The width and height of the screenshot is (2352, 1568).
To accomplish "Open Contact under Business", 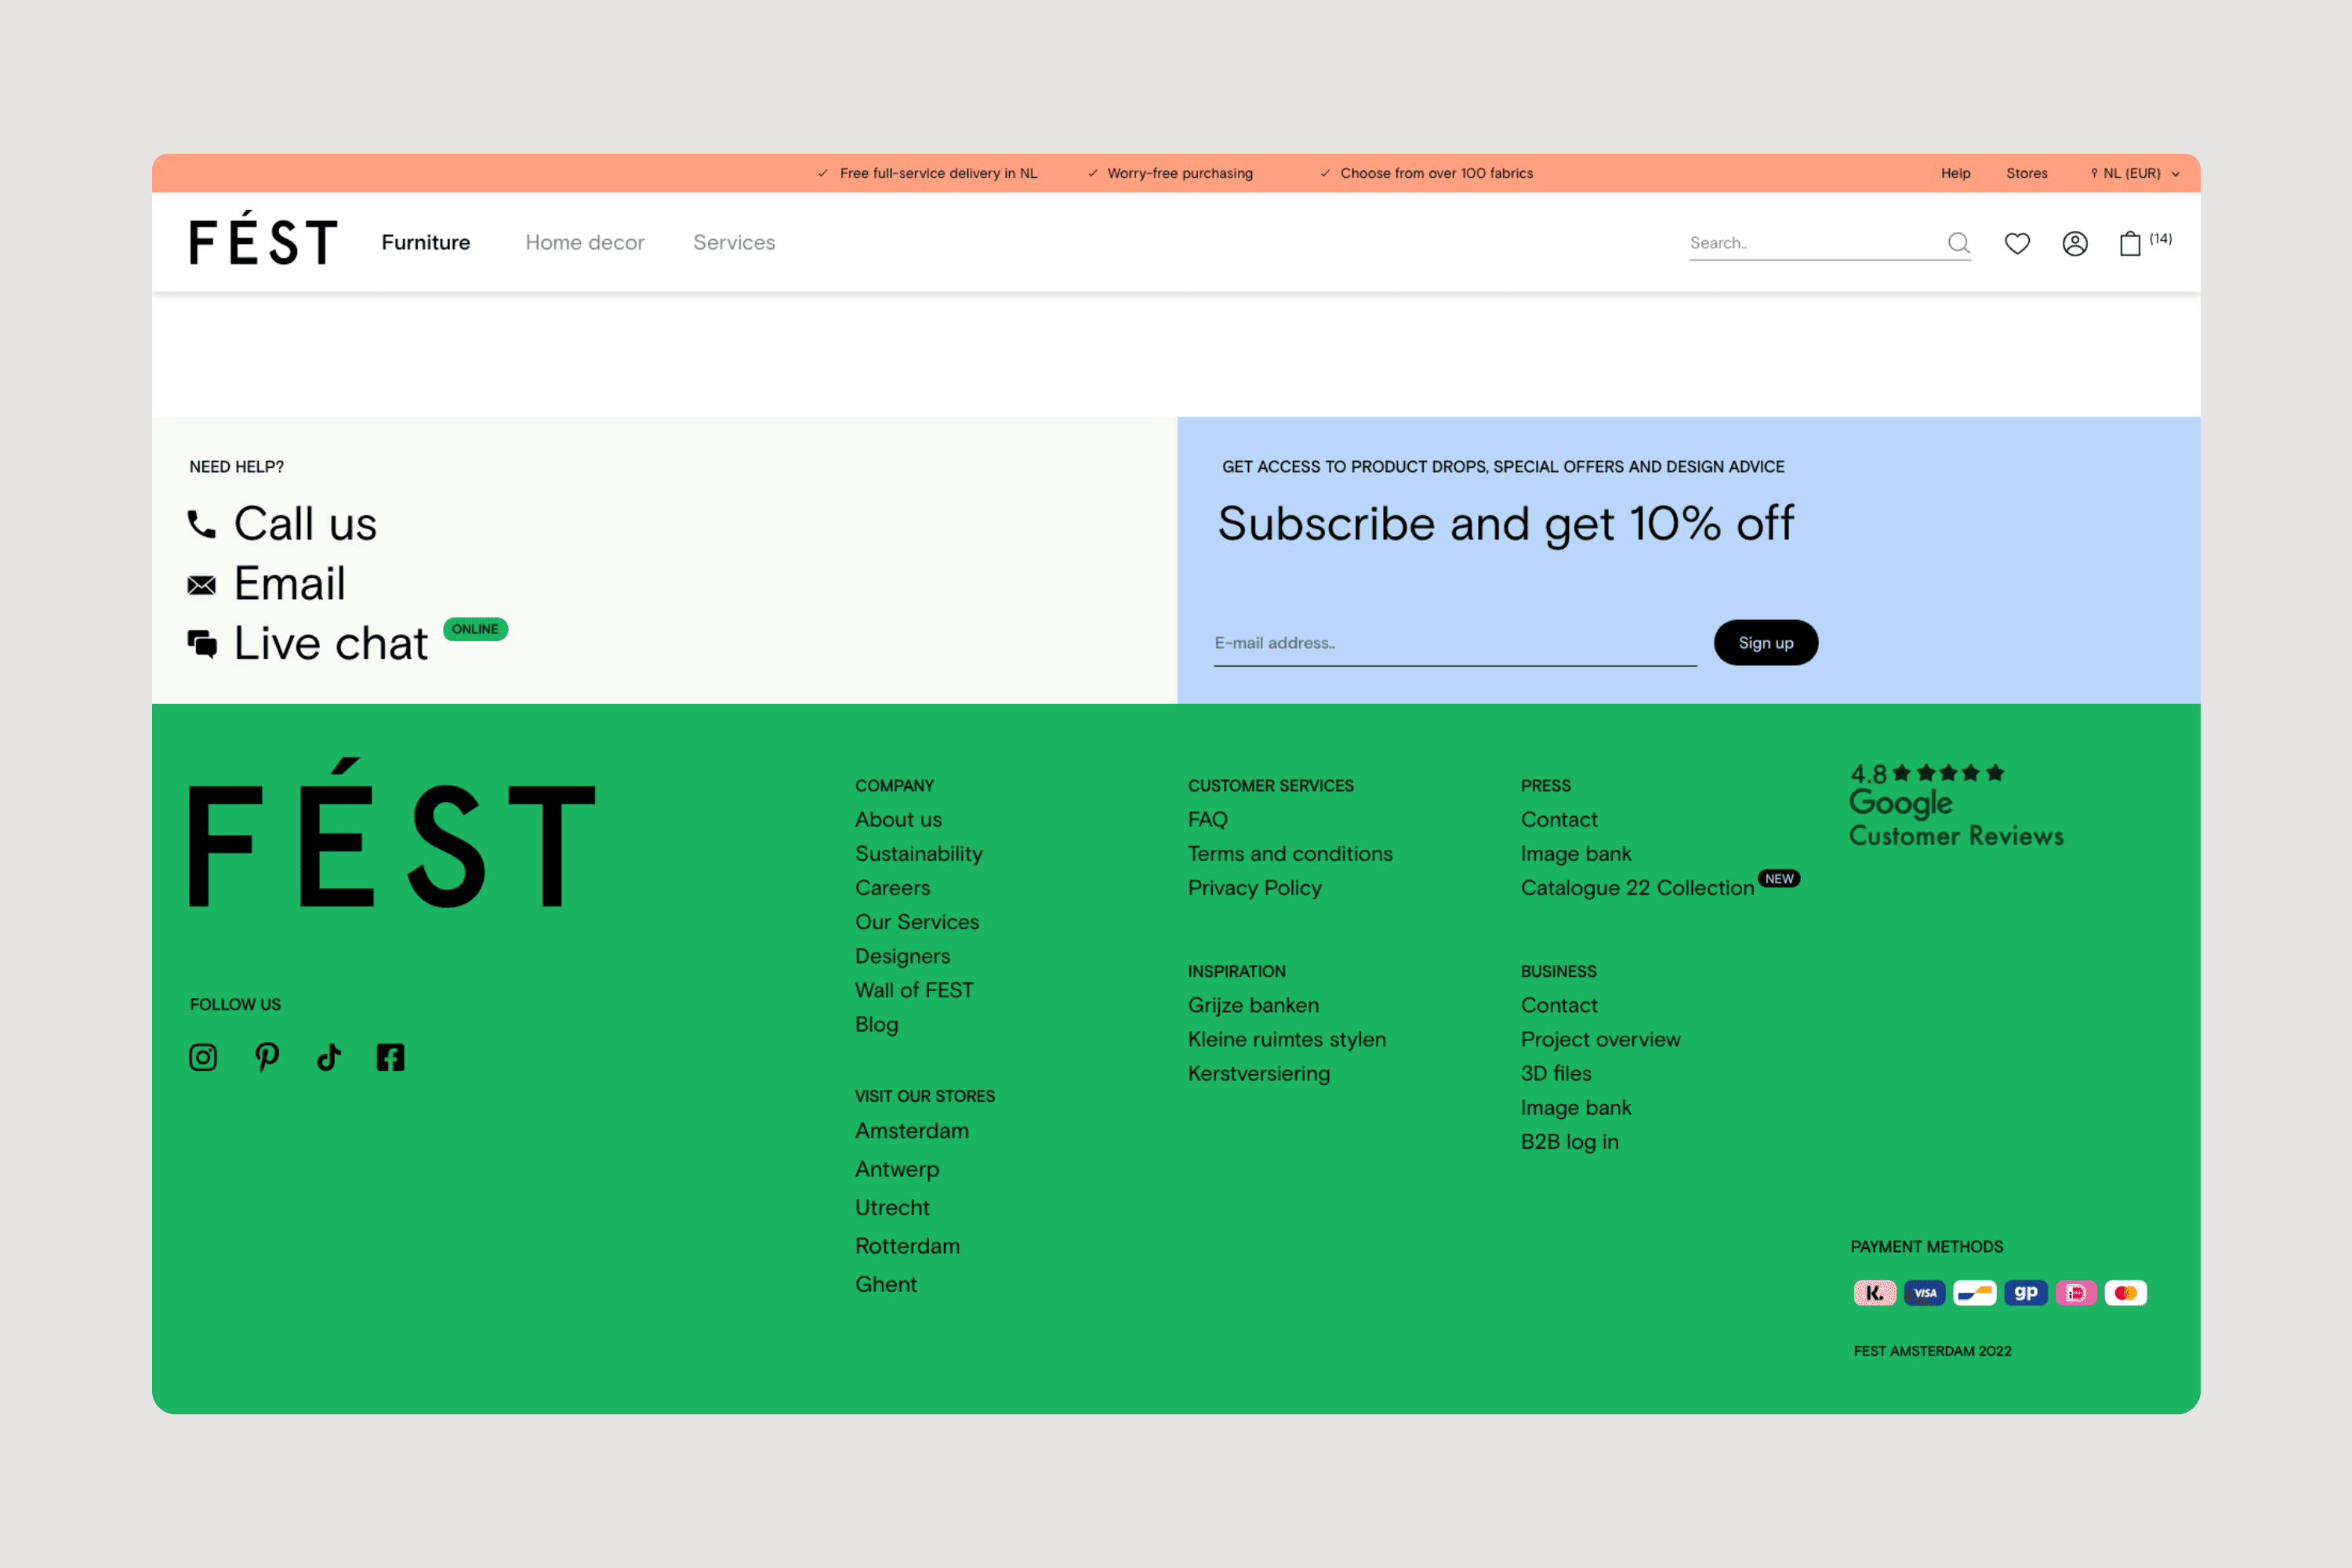I will pyautogui.click(x=1558, y=1005).
